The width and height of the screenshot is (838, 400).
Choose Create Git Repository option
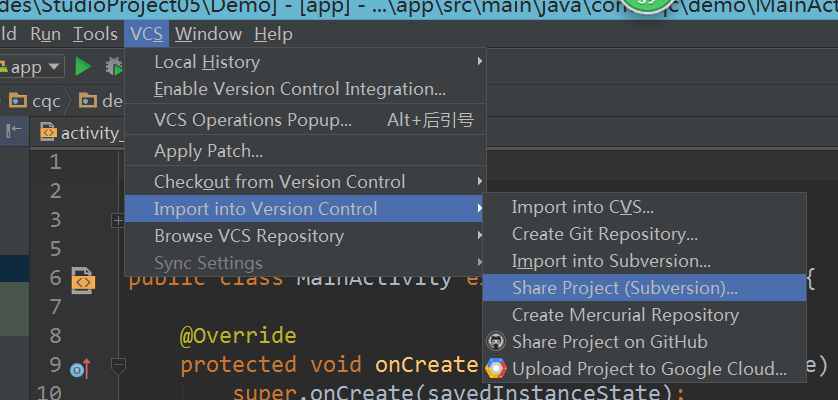(x=605, y=234)
